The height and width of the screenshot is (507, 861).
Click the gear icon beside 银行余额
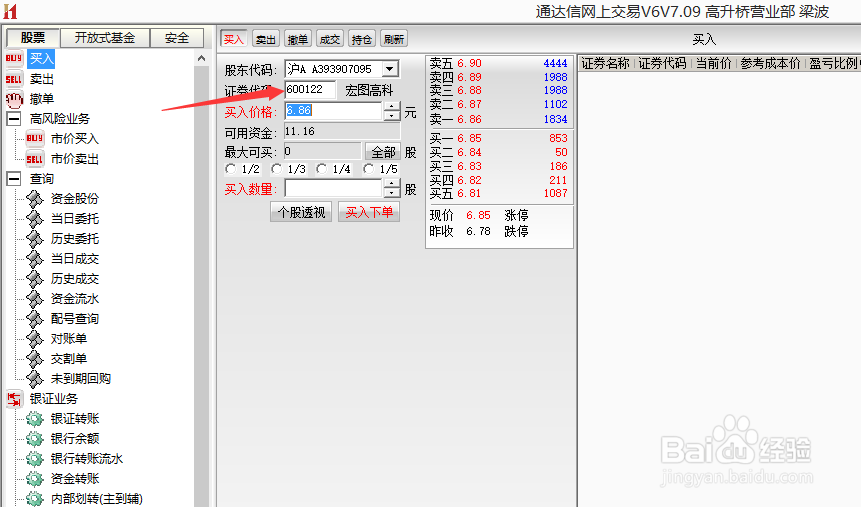[35, 439]
